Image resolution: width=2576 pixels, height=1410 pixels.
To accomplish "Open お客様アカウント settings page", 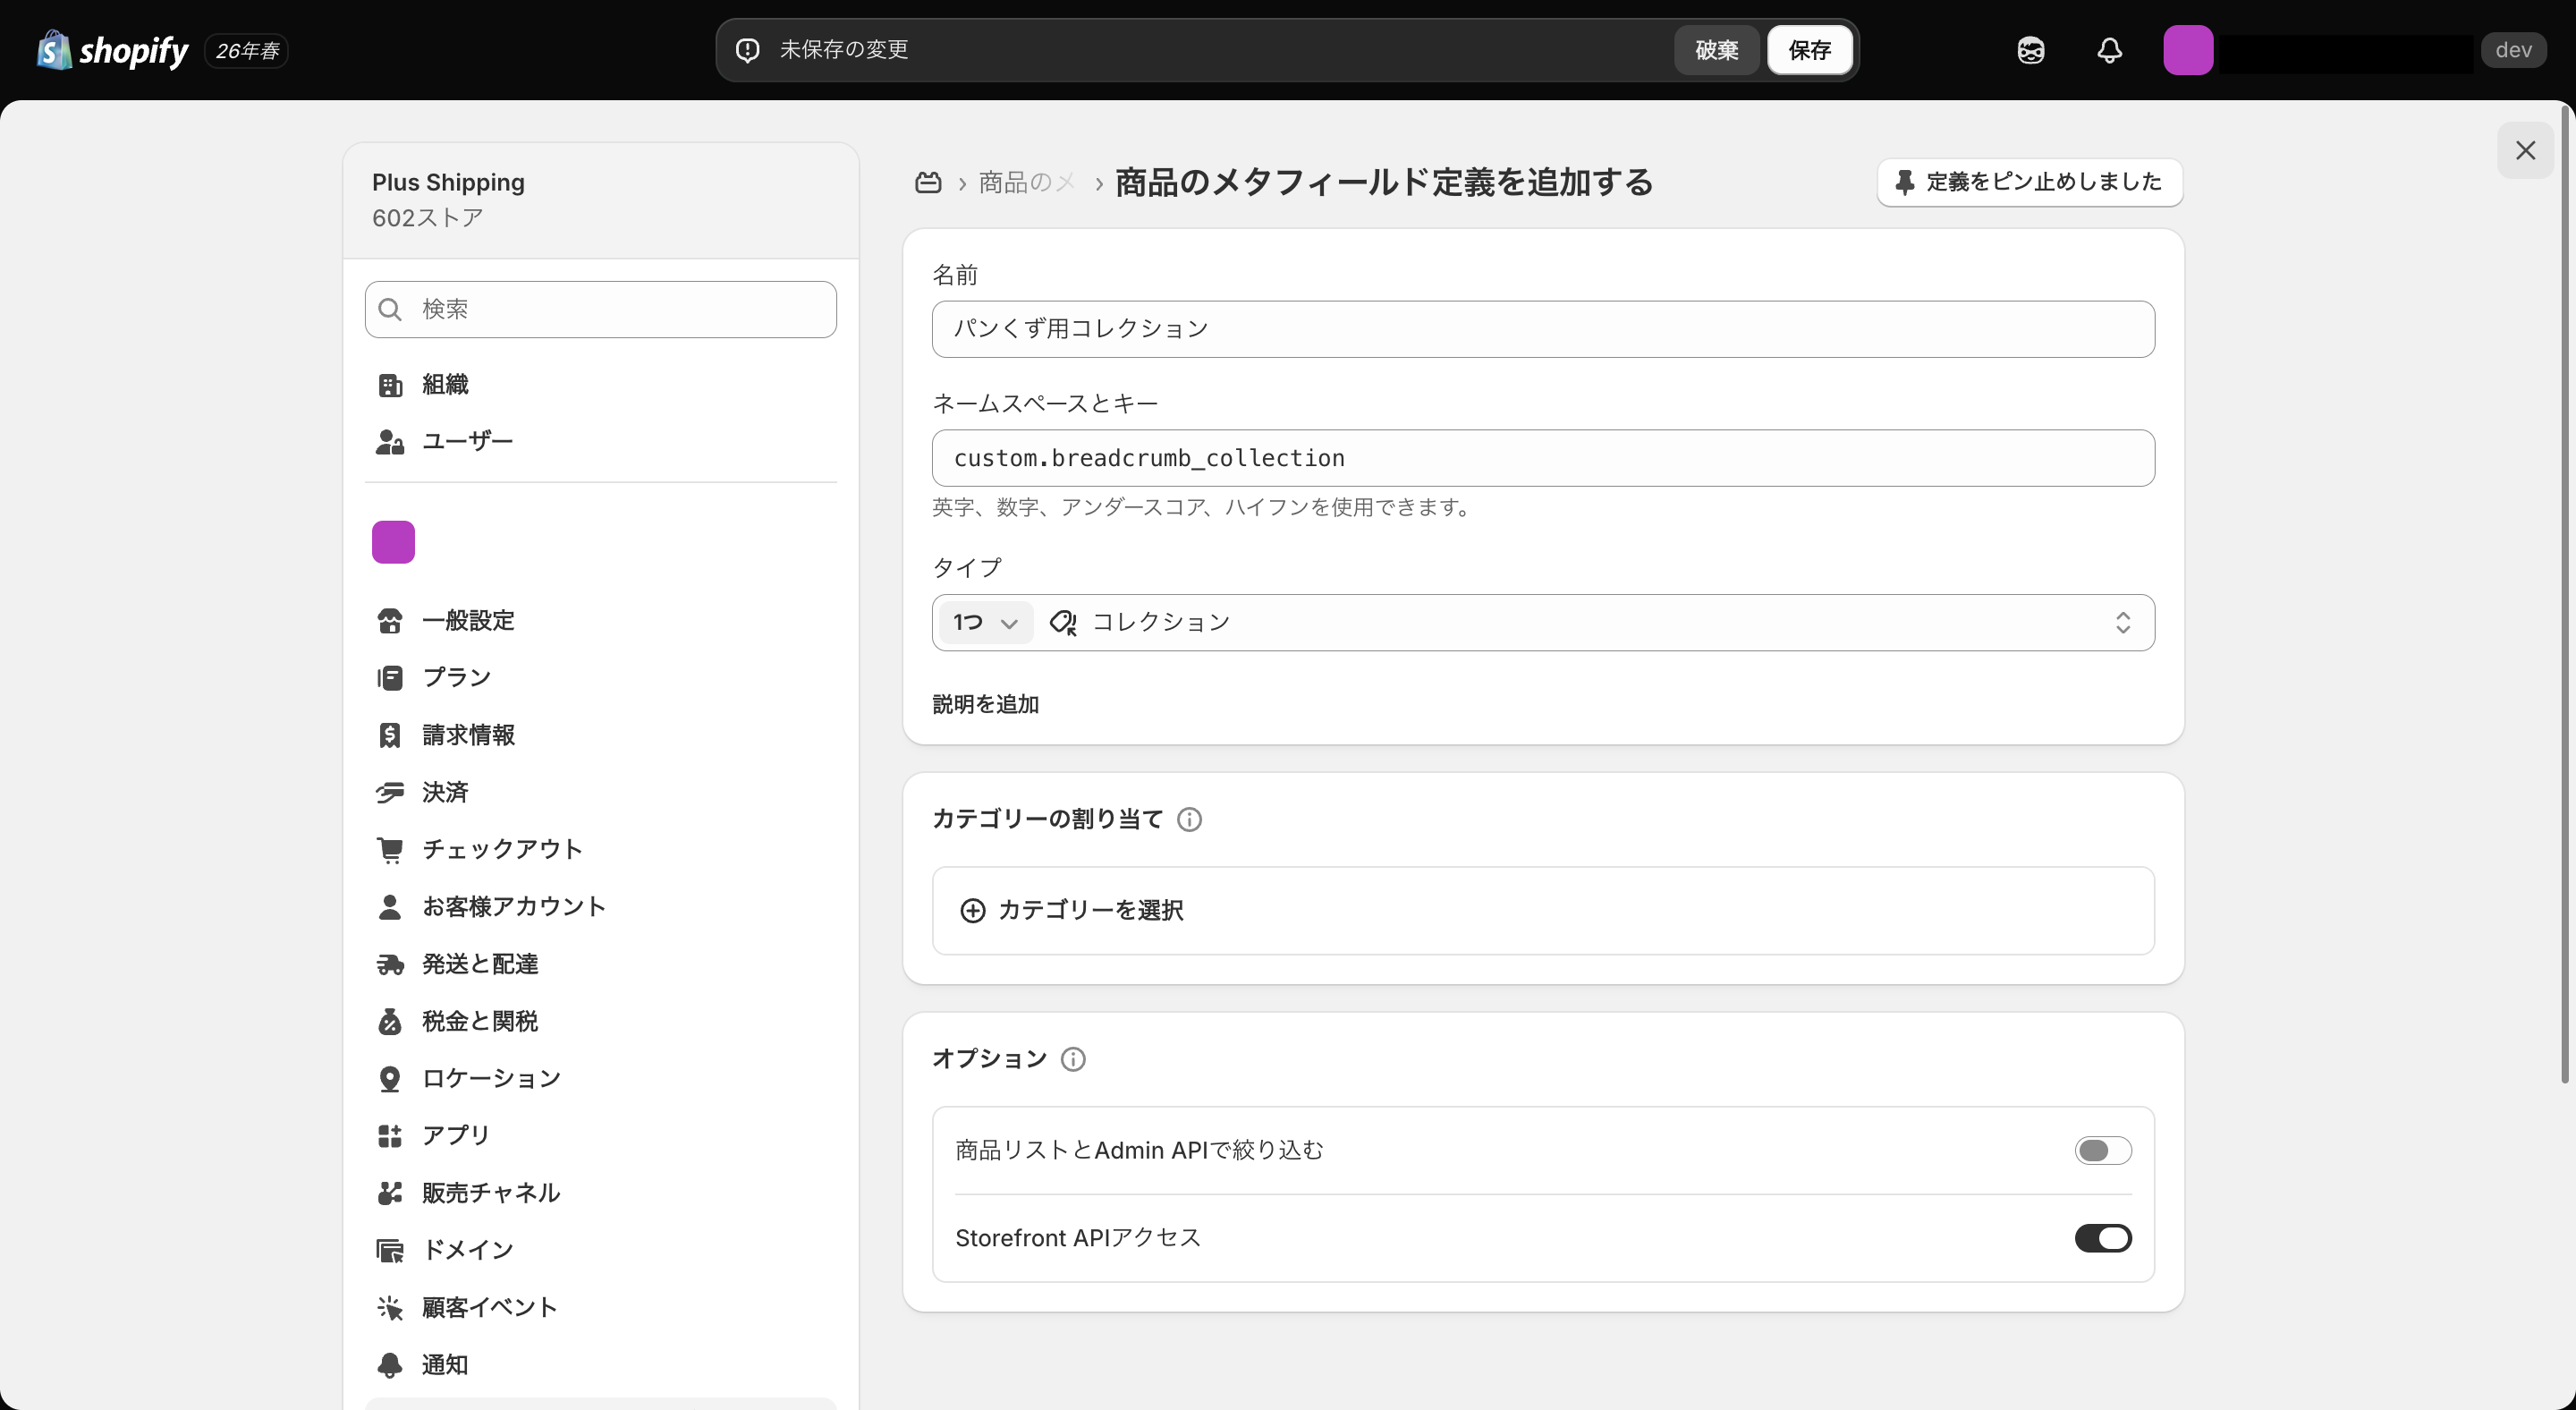I will click(600, 907).
